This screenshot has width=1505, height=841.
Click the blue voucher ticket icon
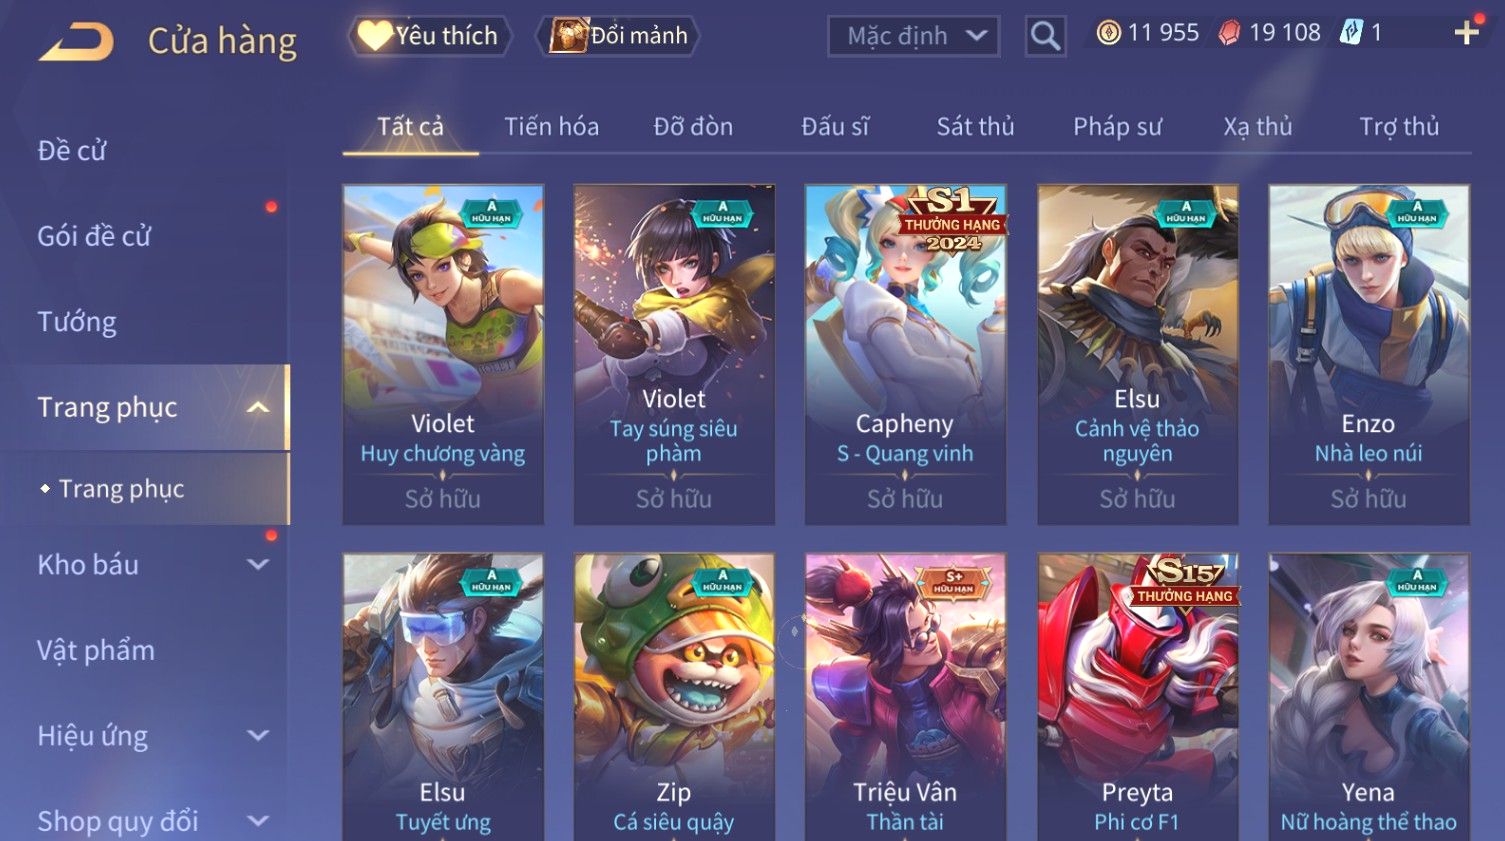point(1351,33)
